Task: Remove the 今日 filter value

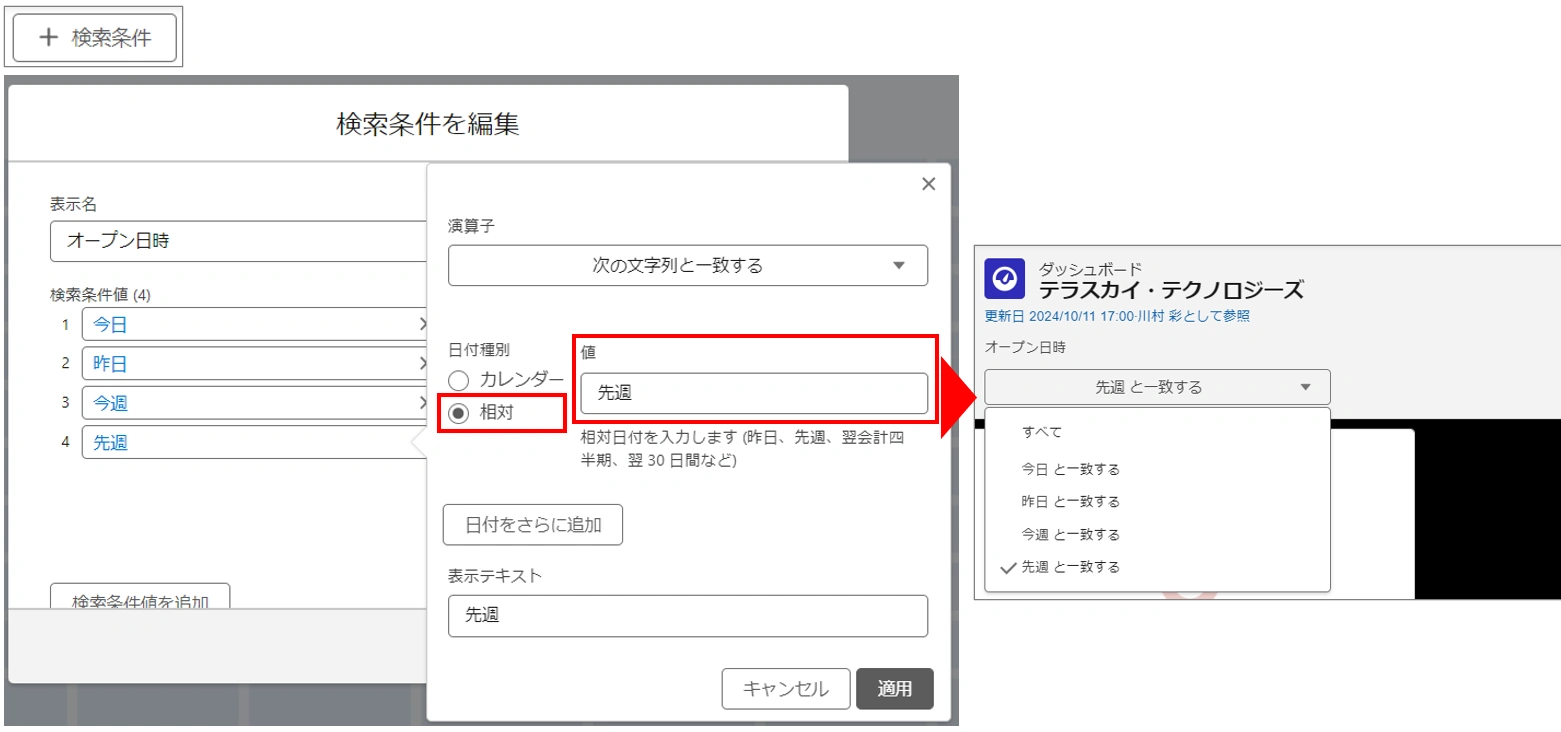Action: click(422, 324)
